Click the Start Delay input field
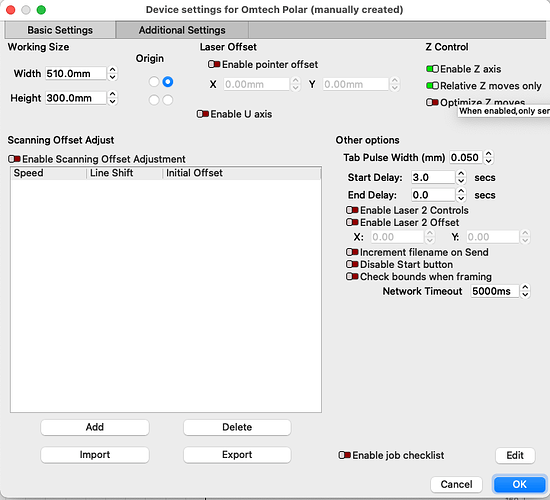The image size is (550, 500). pyautogui.click(x=433, y=177)
